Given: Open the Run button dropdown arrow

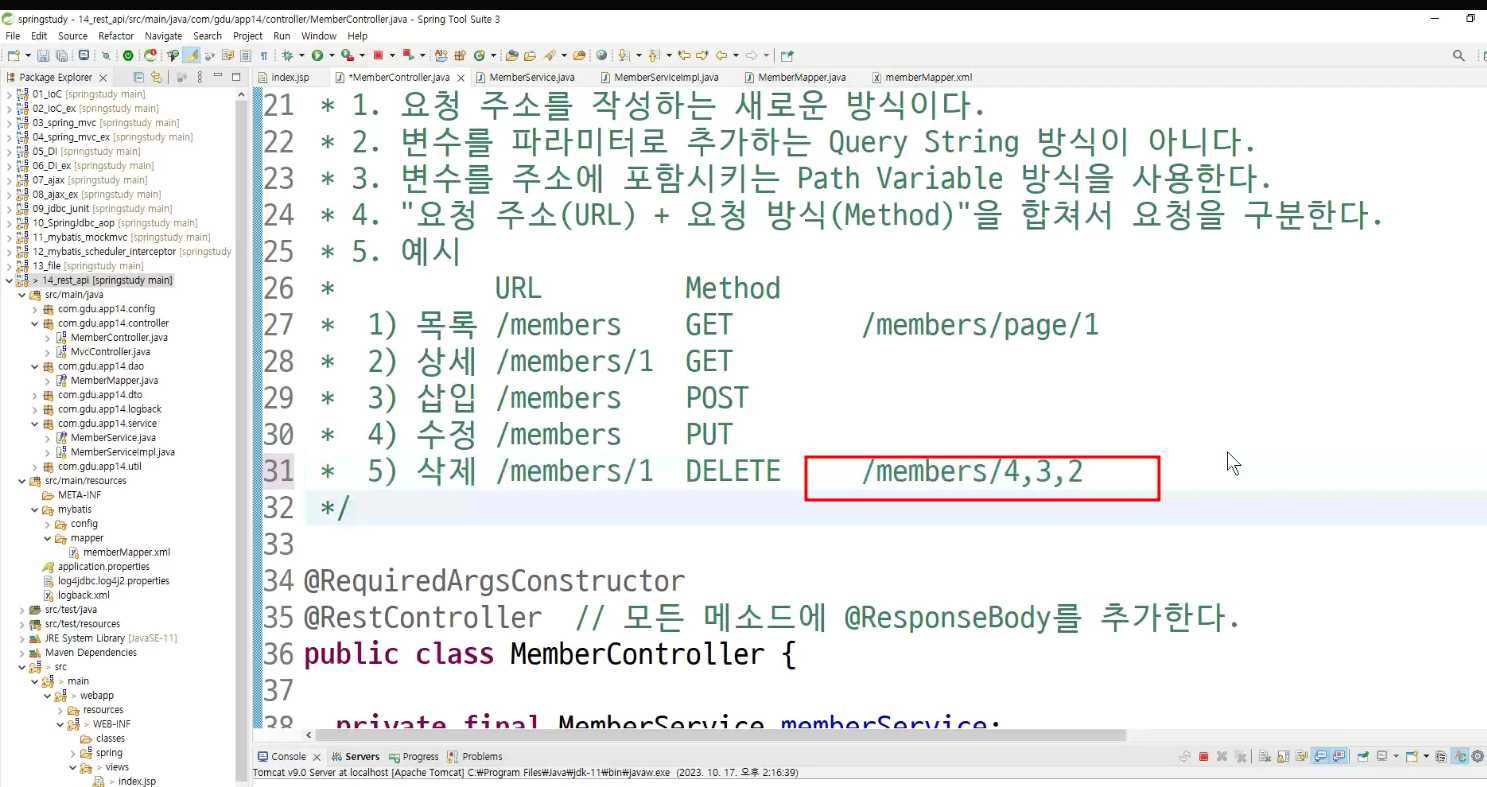Looking at the screenshot, I should tap(332, 55).
